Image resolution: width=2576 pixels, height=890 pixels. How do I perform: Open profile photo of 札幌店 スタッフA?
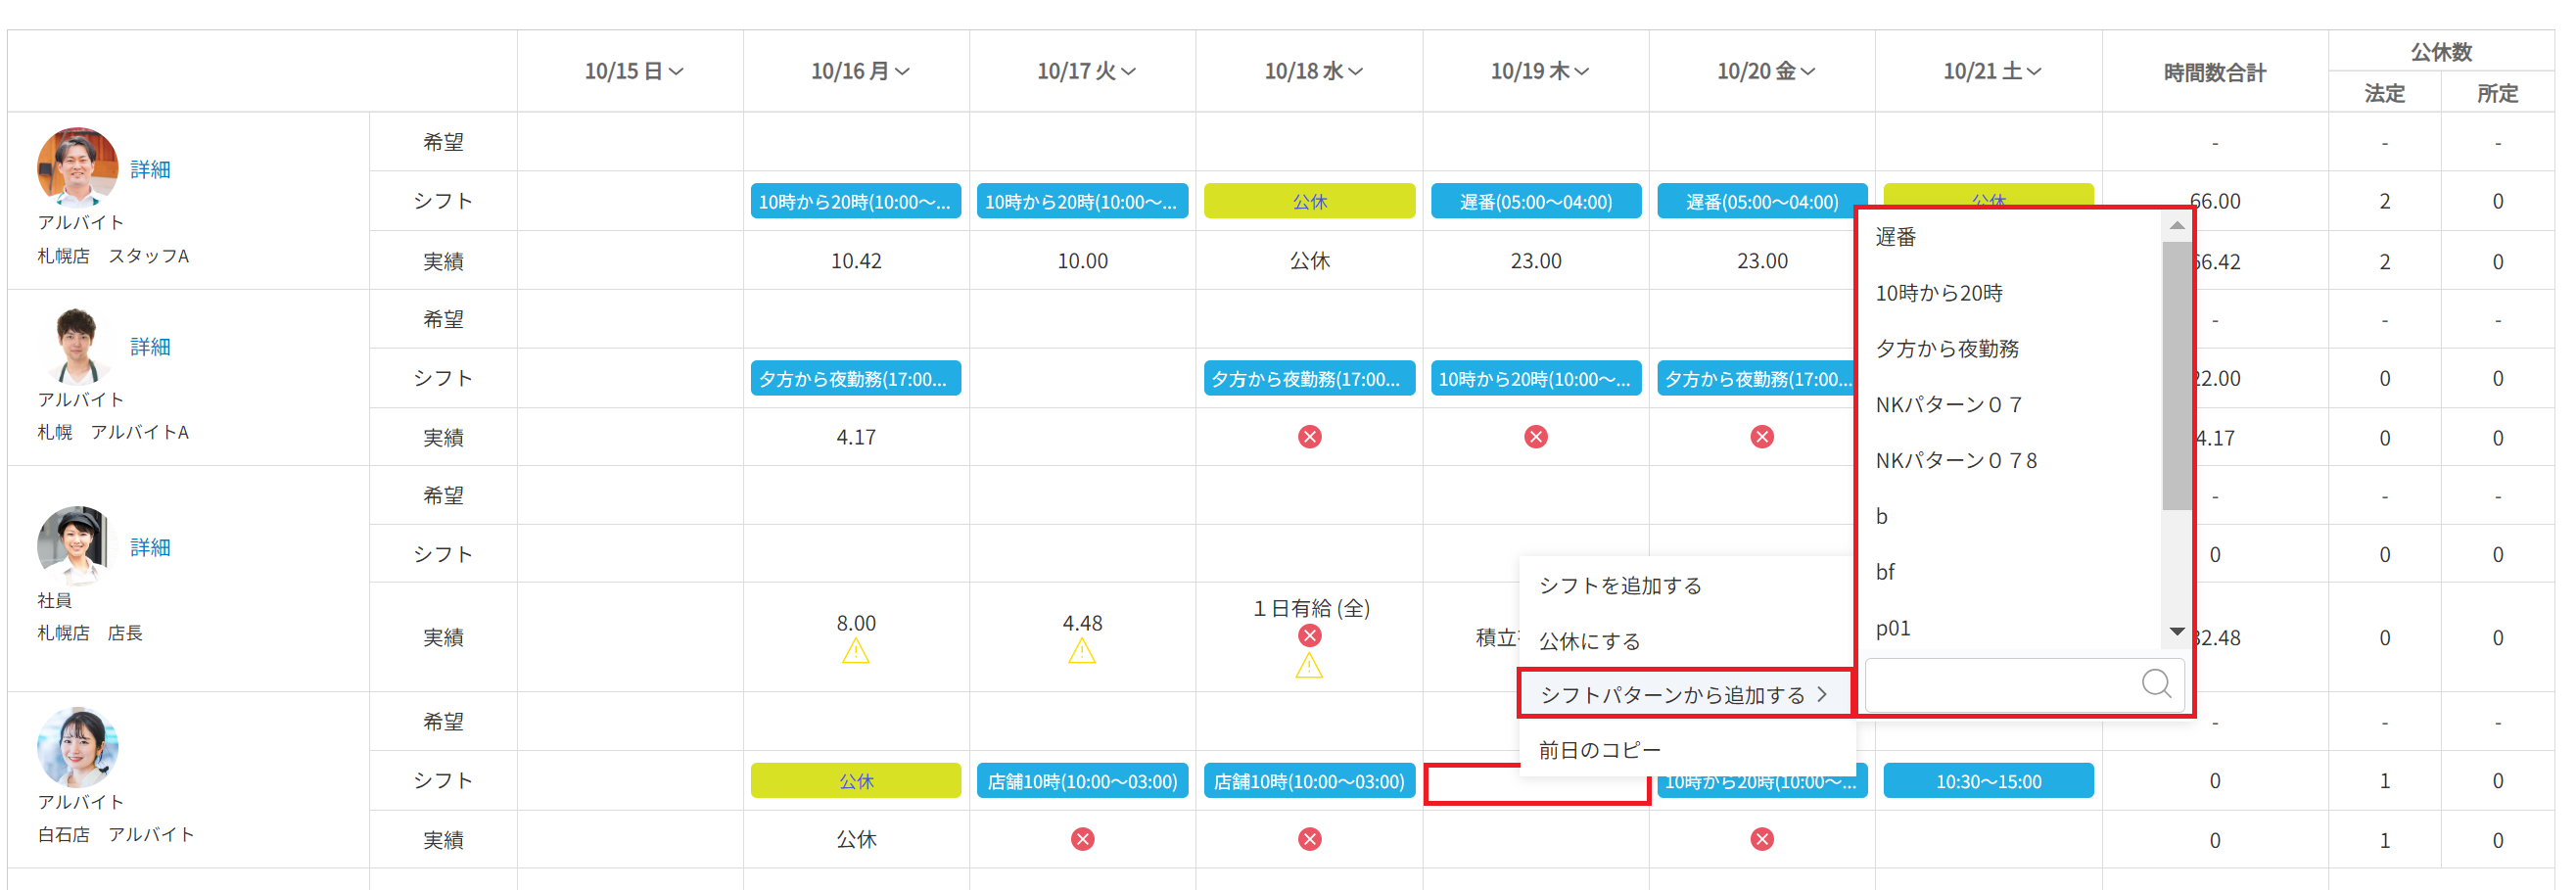(x=77, y=166)
